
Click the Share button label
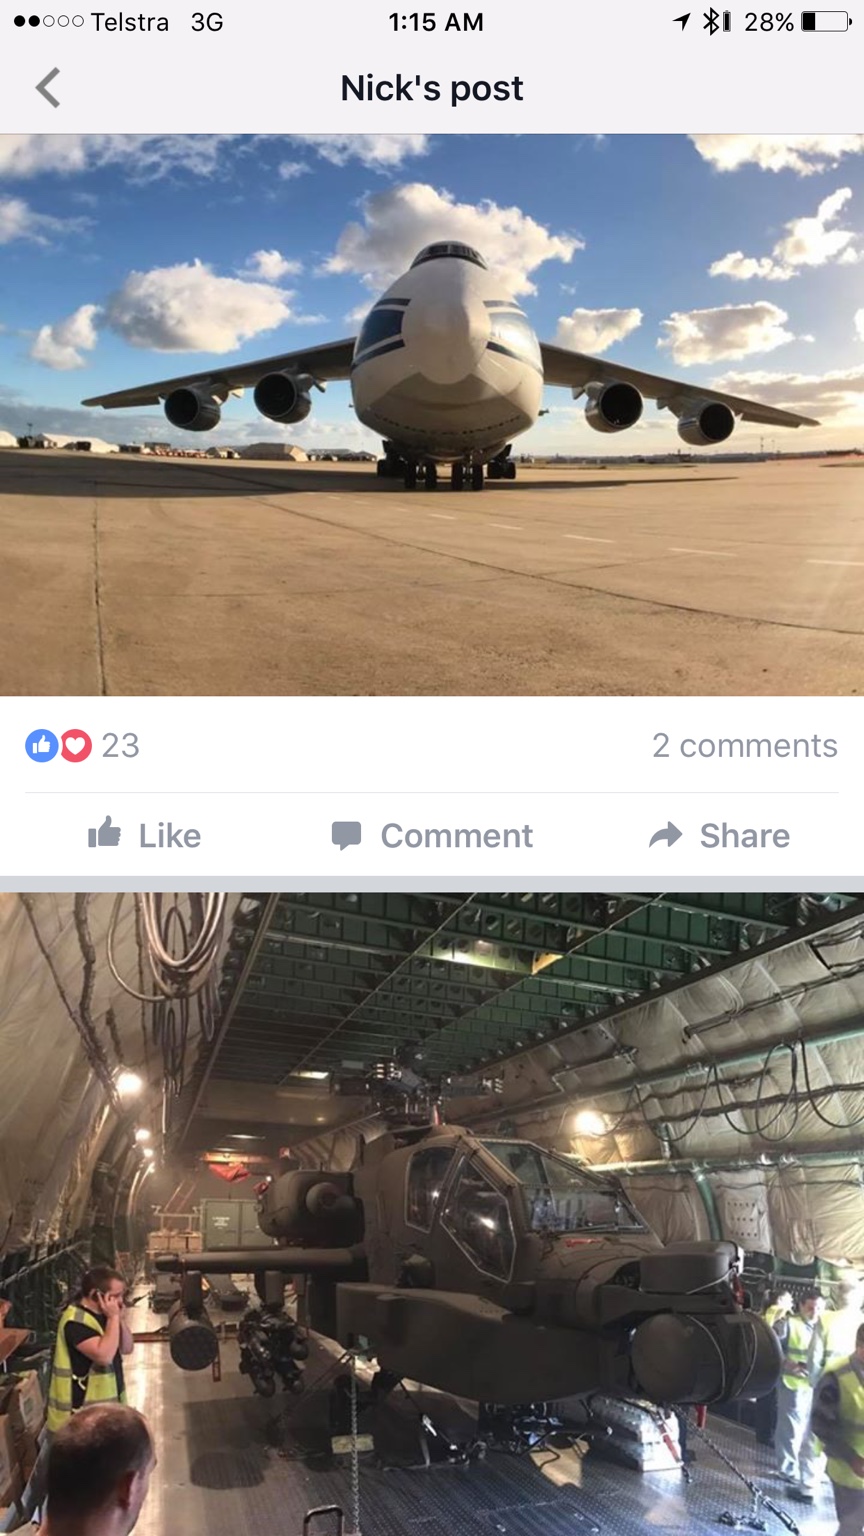(745, 836)
